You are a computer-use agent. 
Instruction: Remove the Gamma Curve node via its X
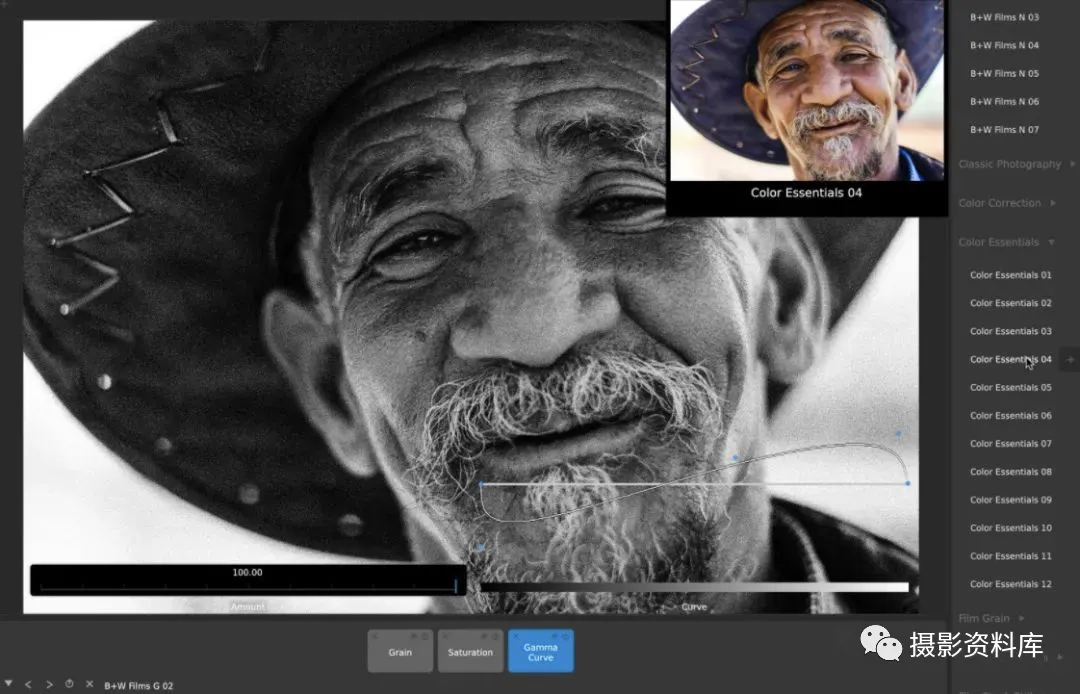515,636
